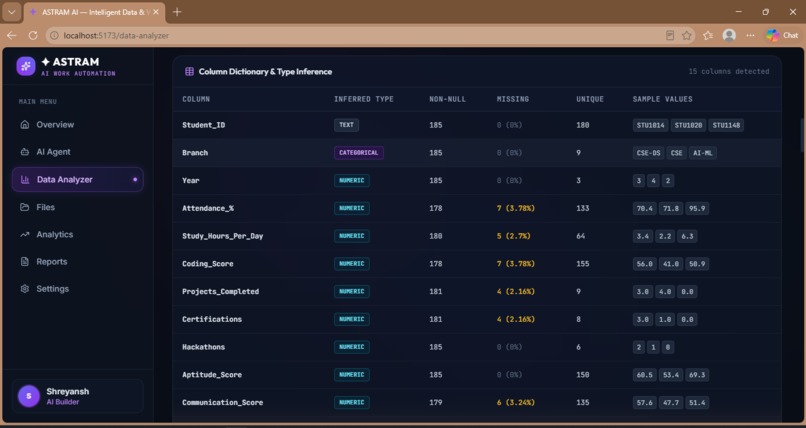Click the browser back arrow

coord(11,35)
